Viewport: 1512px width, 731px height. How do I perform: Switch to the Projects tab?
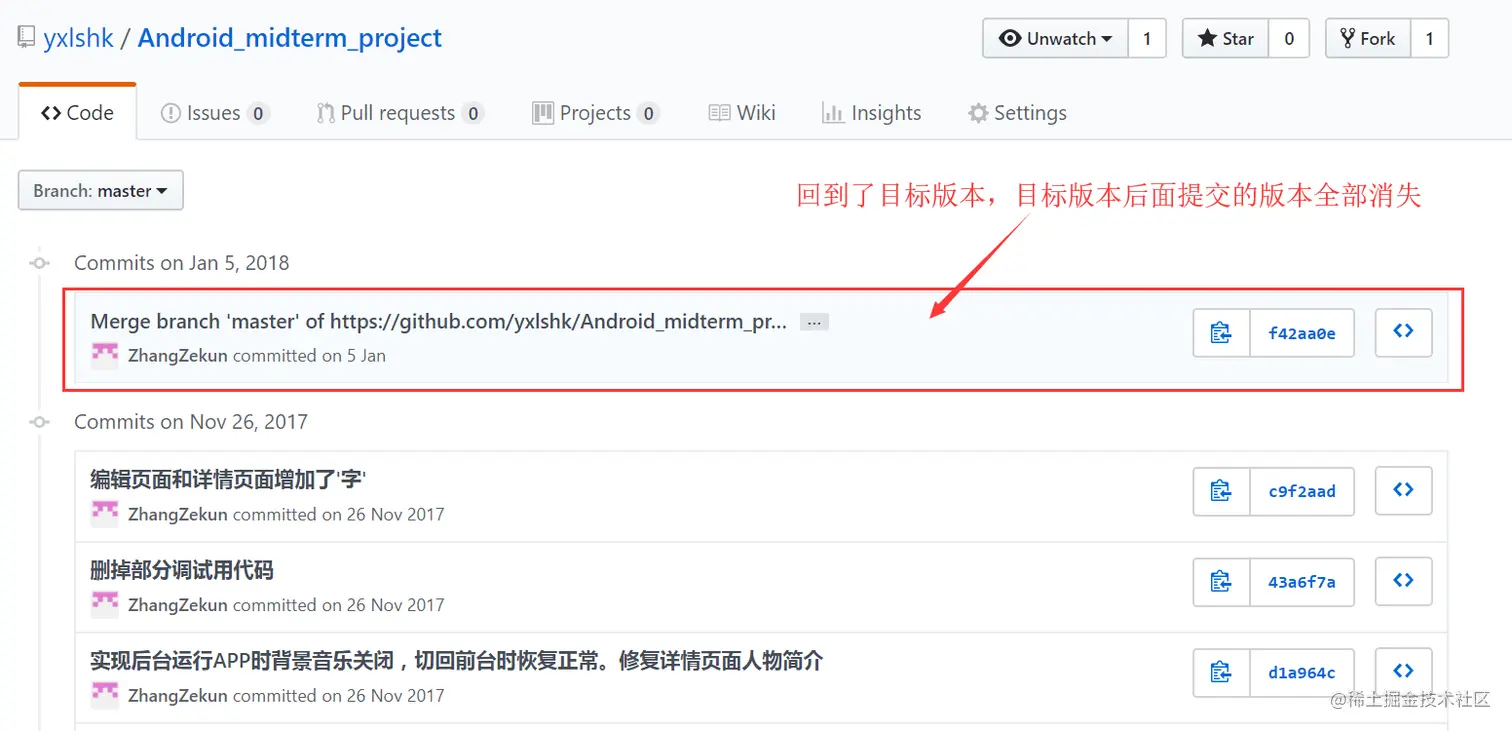595,113
